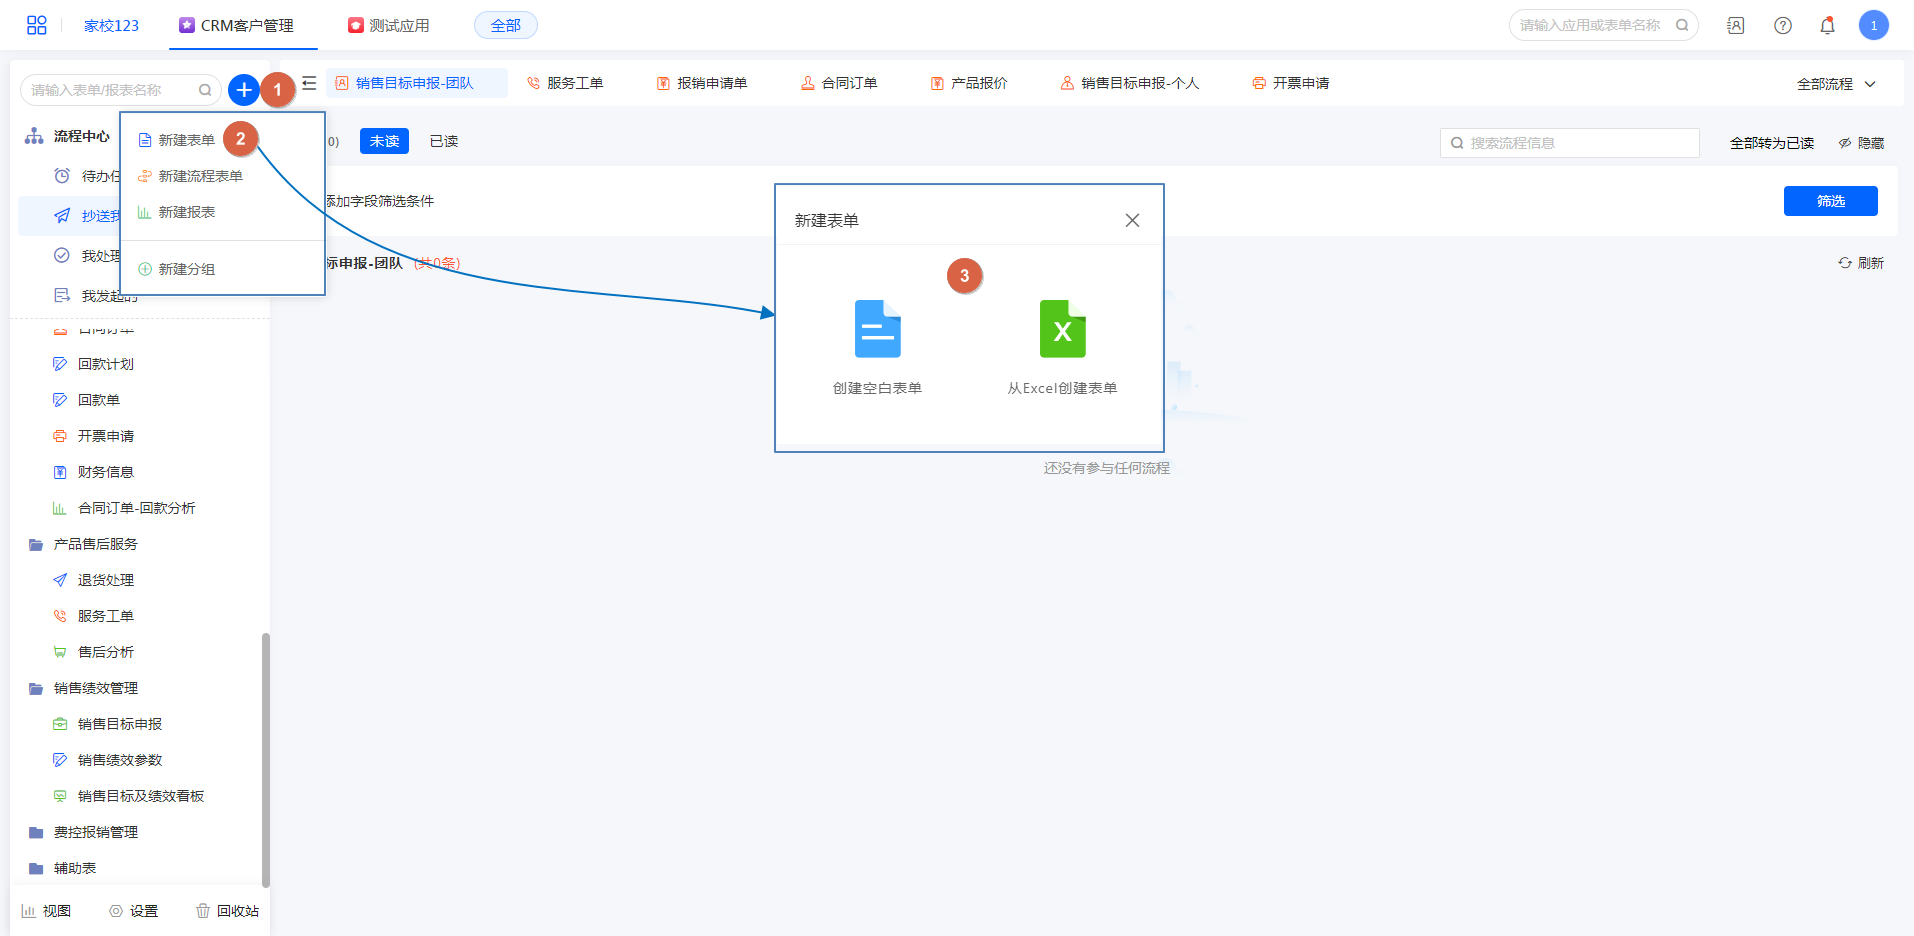Click the blue 筛选 button
Image resolution: width=1914 pixels, height=936 pixels.
pos(1830,201)
